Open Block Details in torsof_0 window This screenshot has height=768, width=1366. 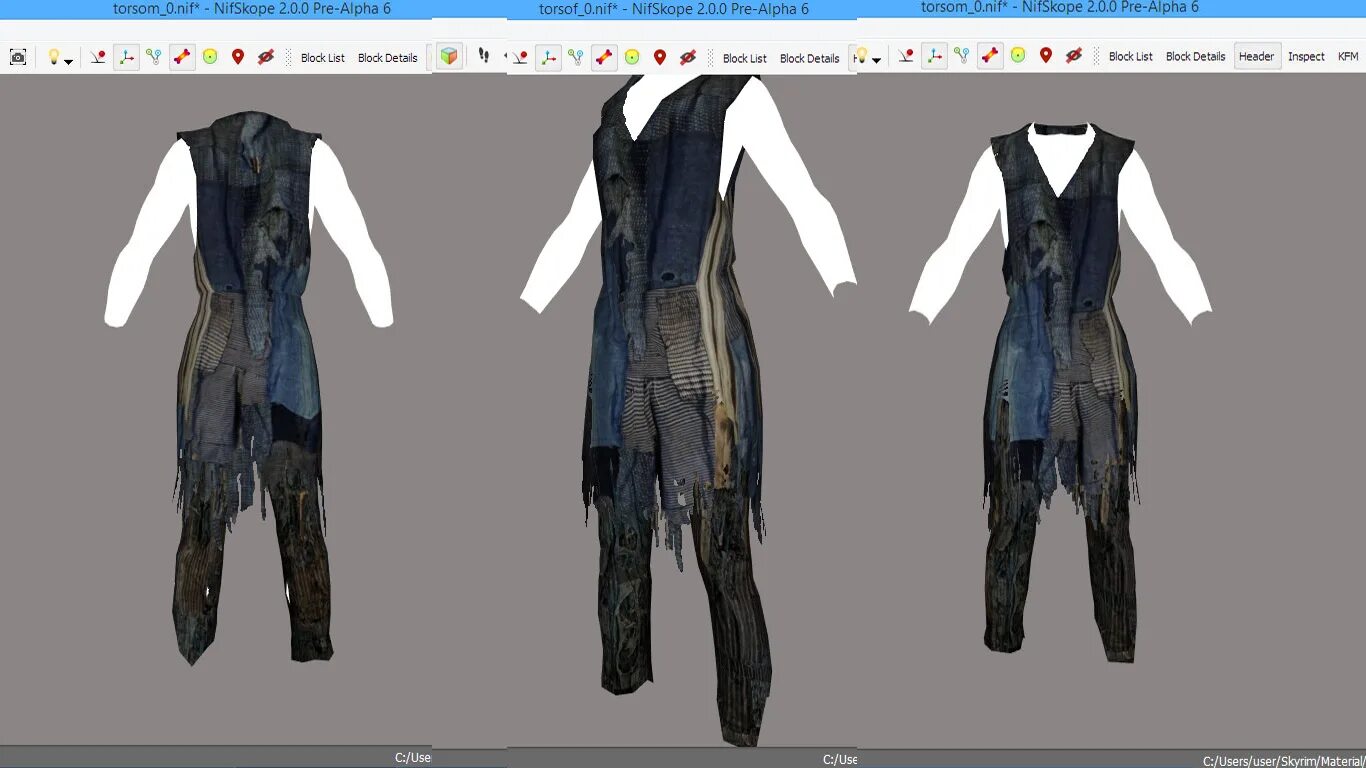point(810,59)
